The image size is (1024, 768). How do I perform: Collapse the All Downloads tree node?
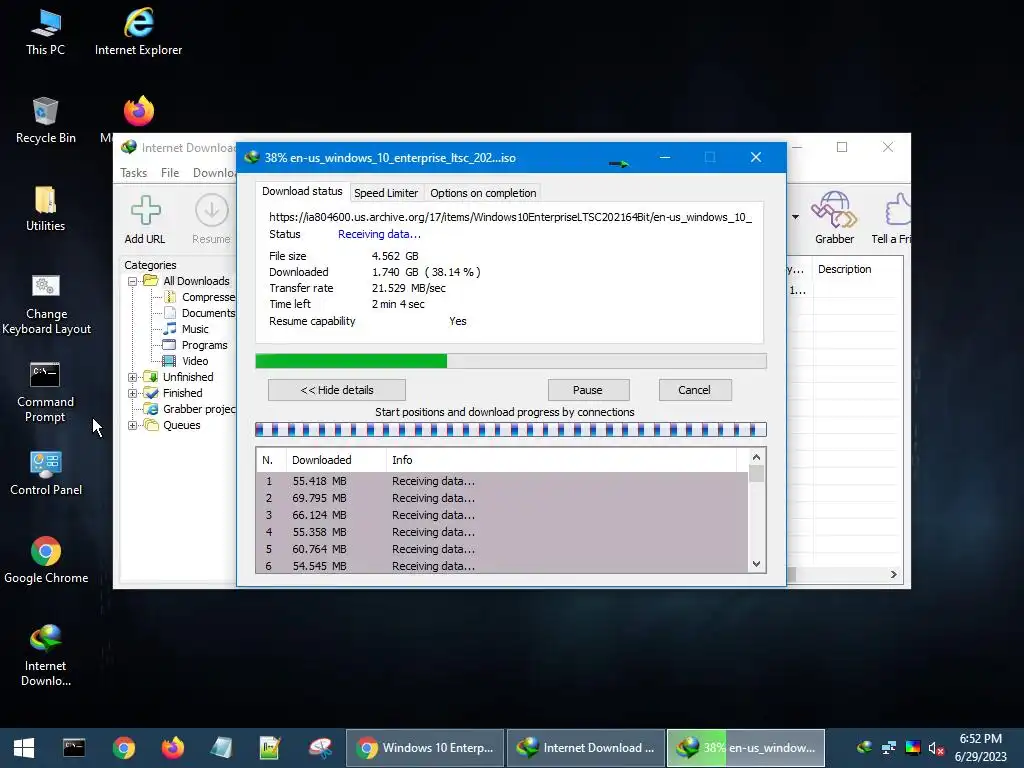point(133,281)
